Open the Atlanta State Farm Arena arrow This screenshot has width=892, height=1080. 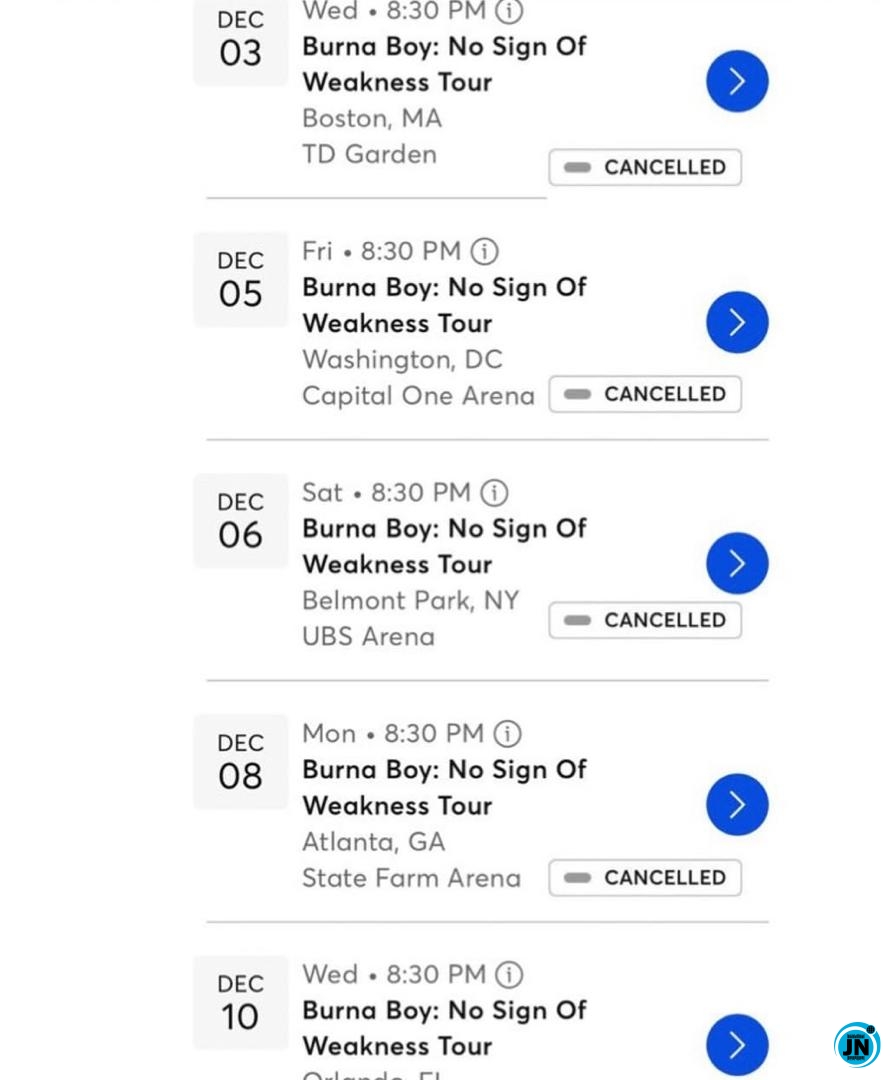(x=737, y=805)
